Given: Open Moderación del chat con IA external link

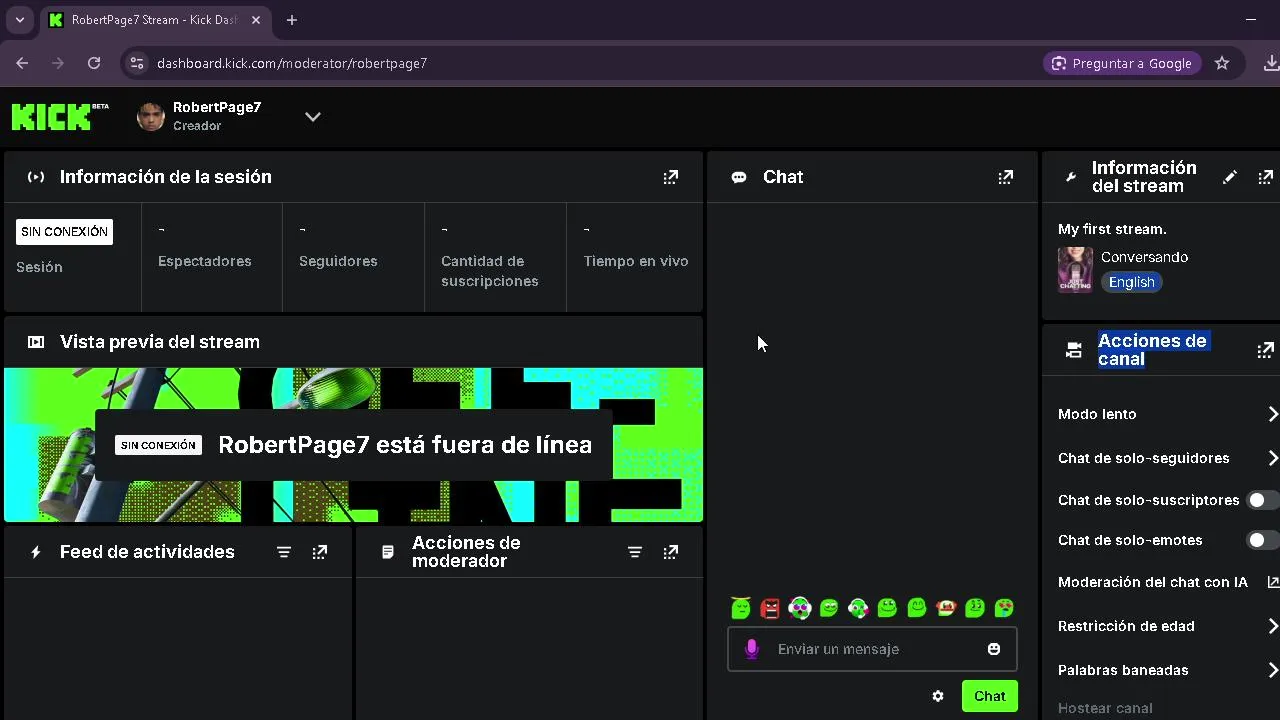Looking at the screenshot, I should point(1273,582).
